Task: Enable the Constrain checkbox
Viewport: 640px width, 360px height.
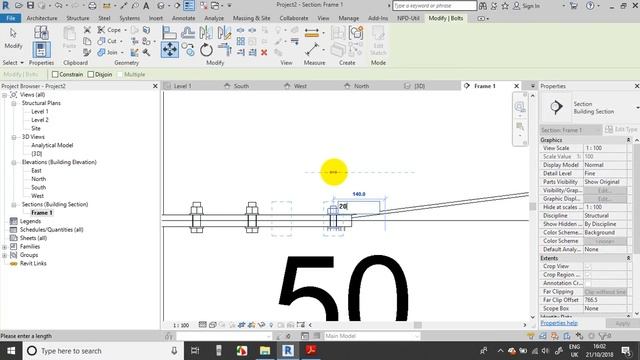Action: point(55,74)
